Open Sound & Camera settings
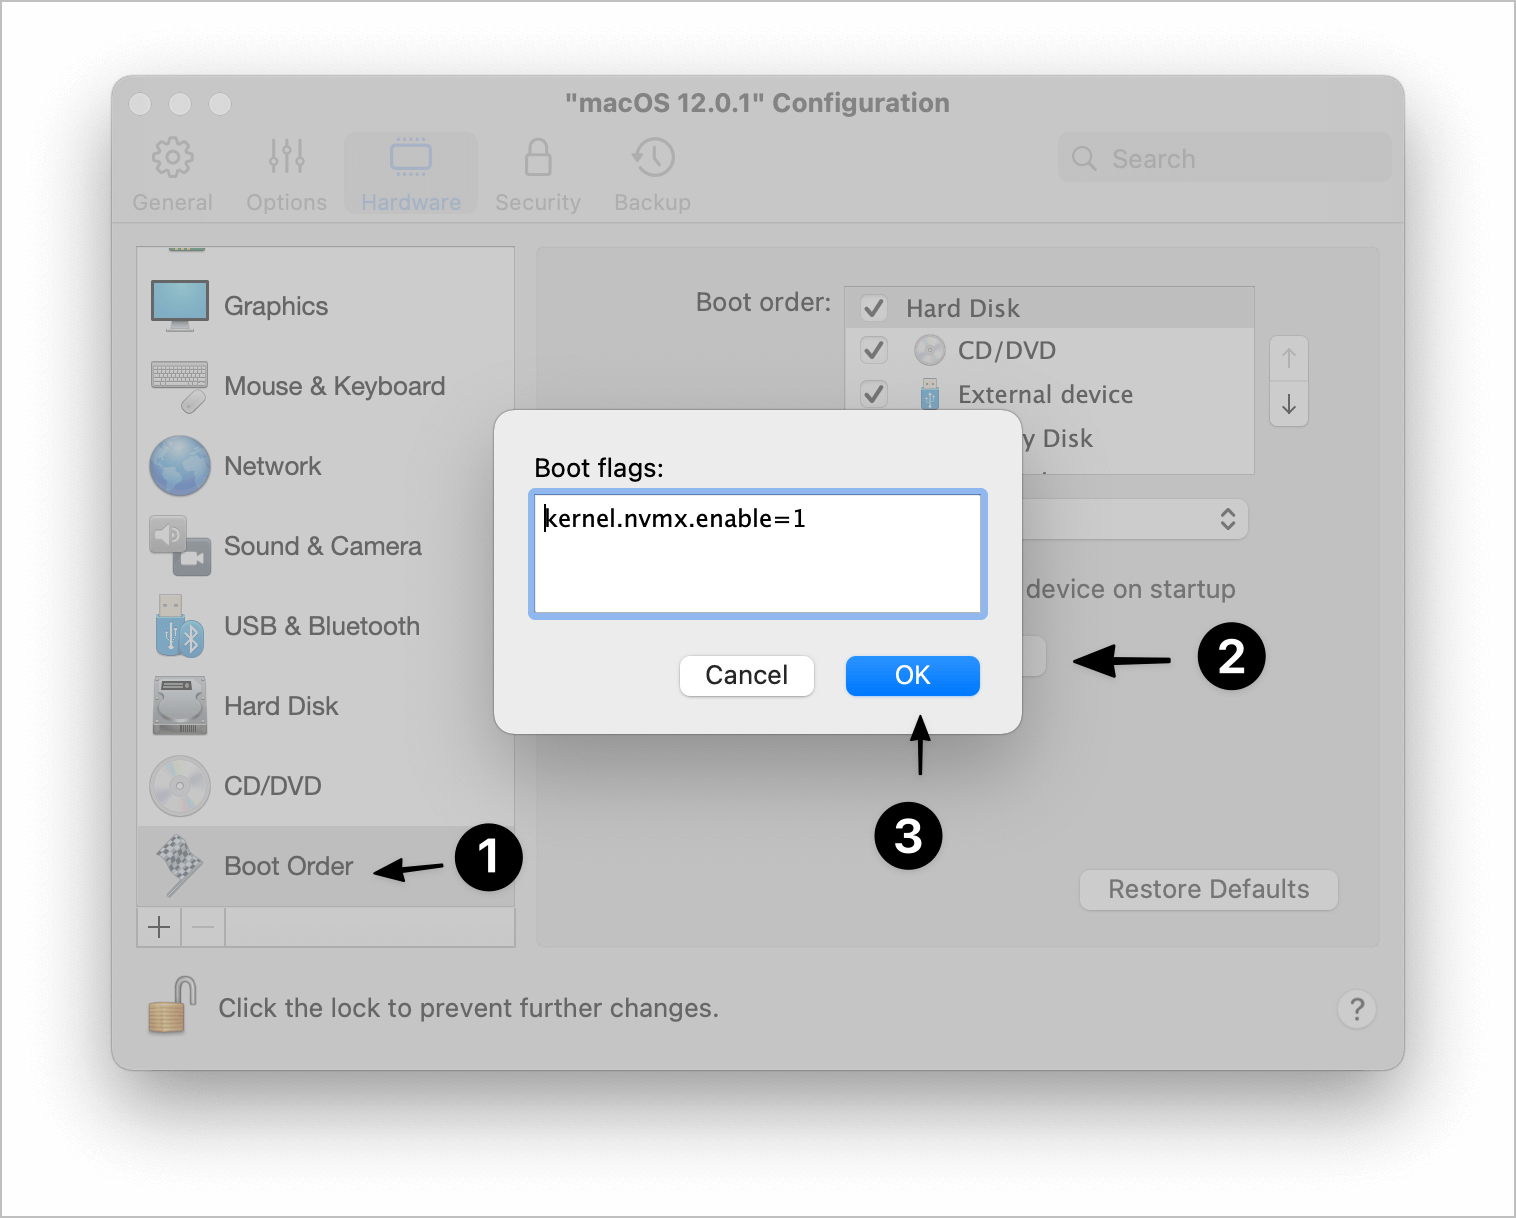1516x1218 pixels. coord(322,547)
